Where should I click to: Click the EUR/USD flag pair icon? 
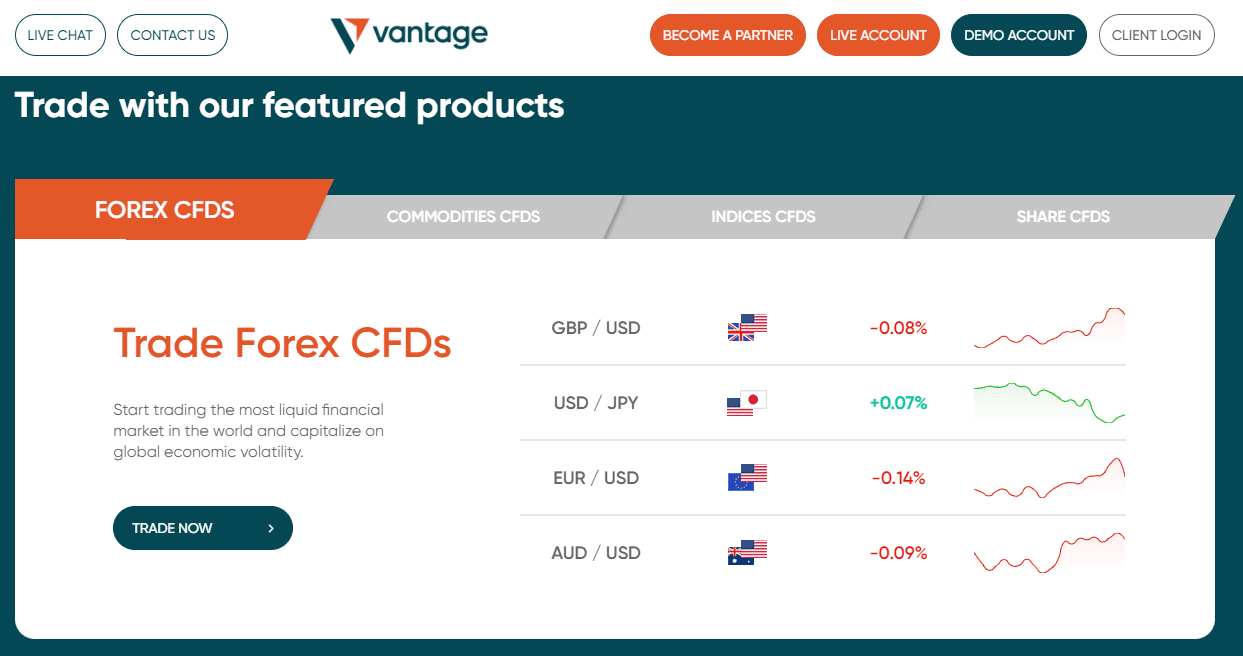click(x=747, y=478)
